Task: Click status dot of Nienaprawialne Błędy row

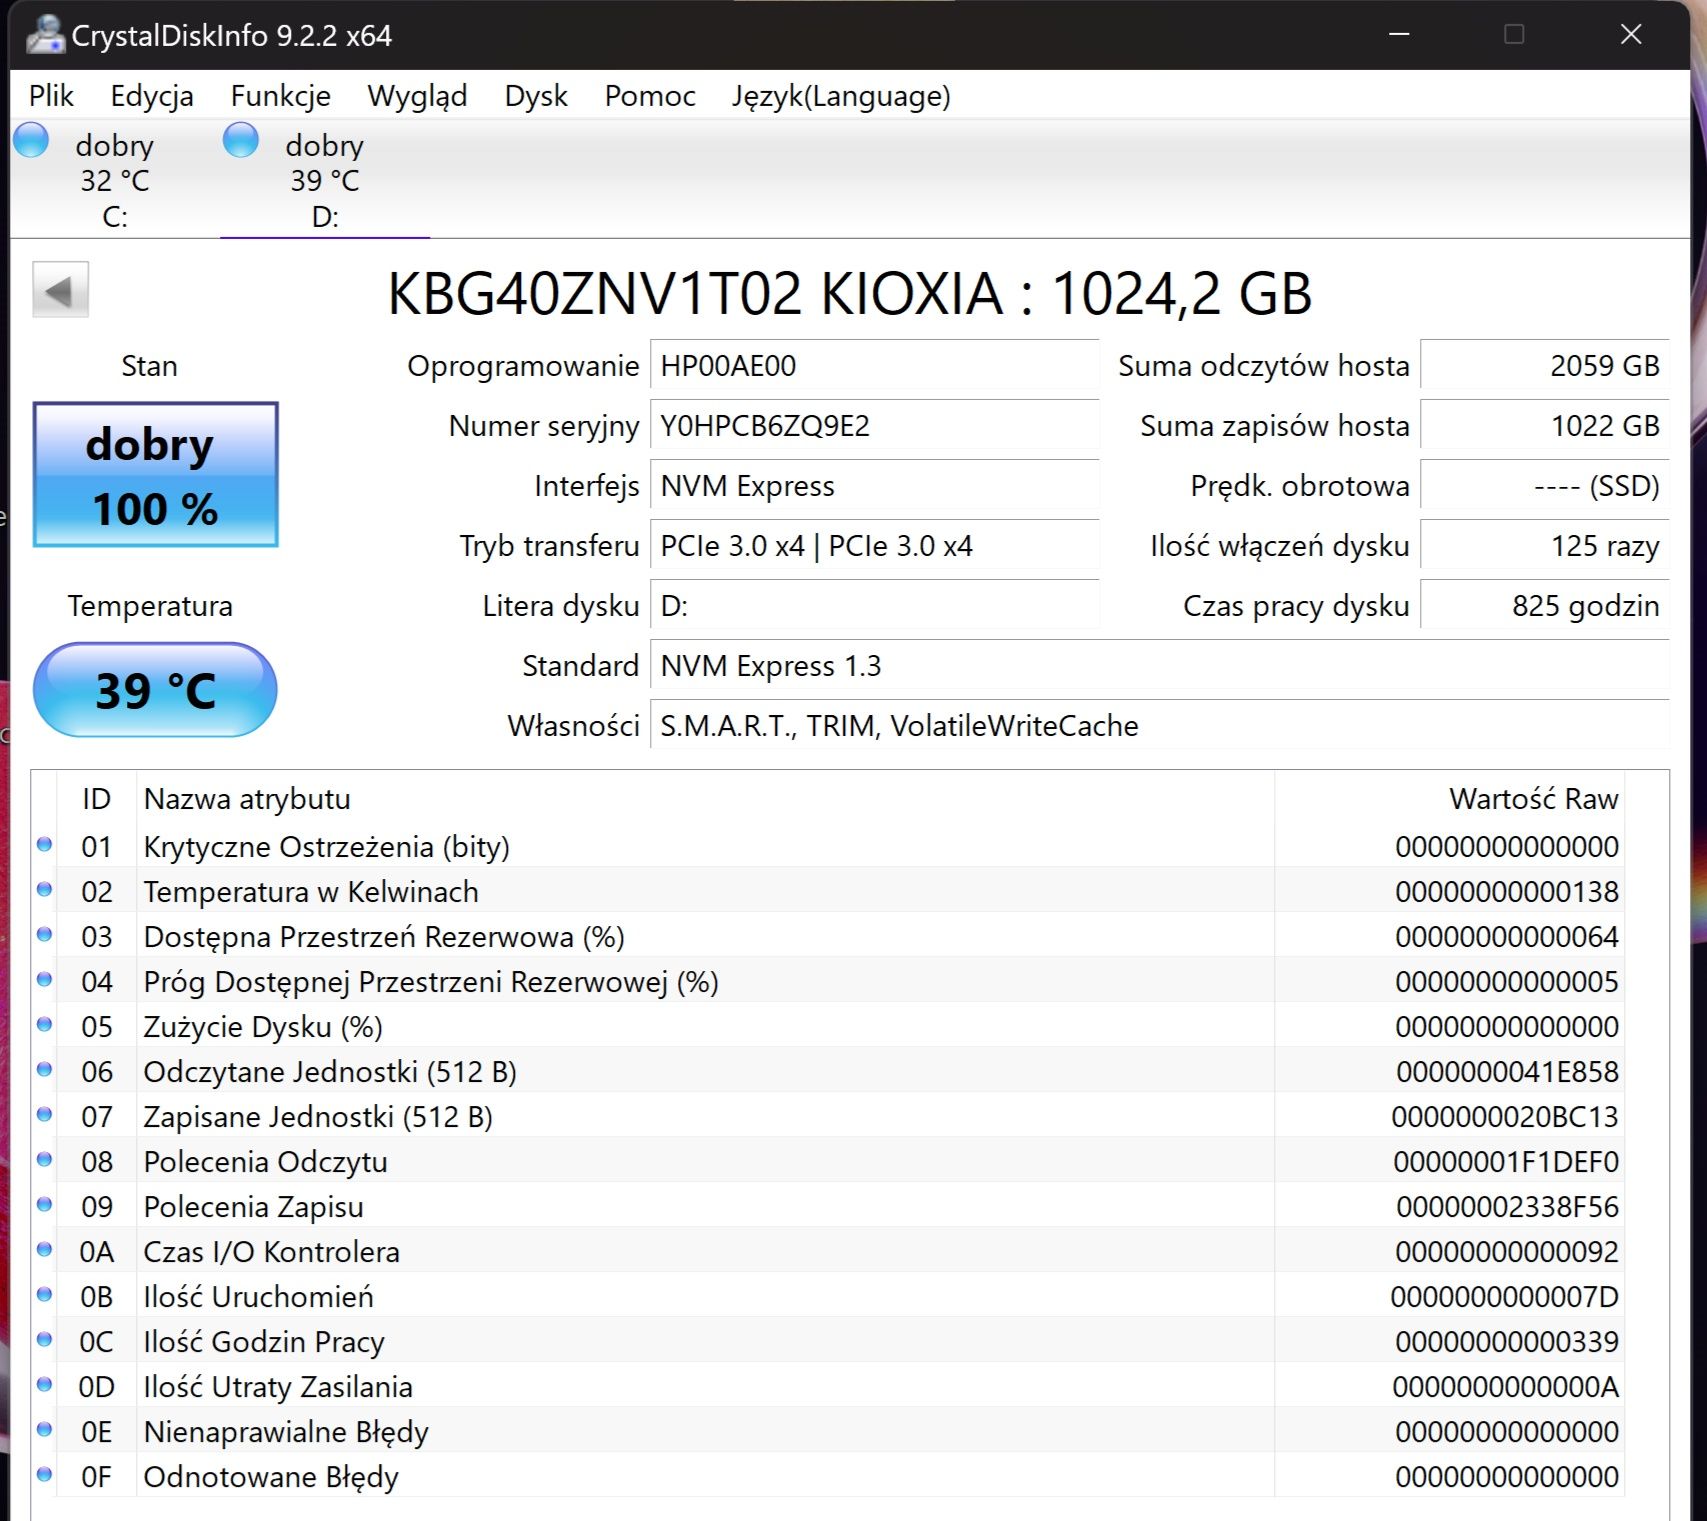Action: click(x=44, y=1430)
